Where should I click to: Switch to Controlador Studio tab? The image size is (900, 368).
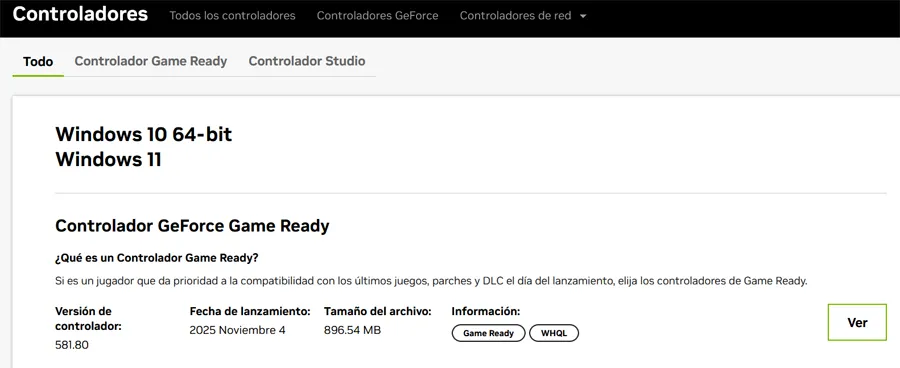click(307, 61)
